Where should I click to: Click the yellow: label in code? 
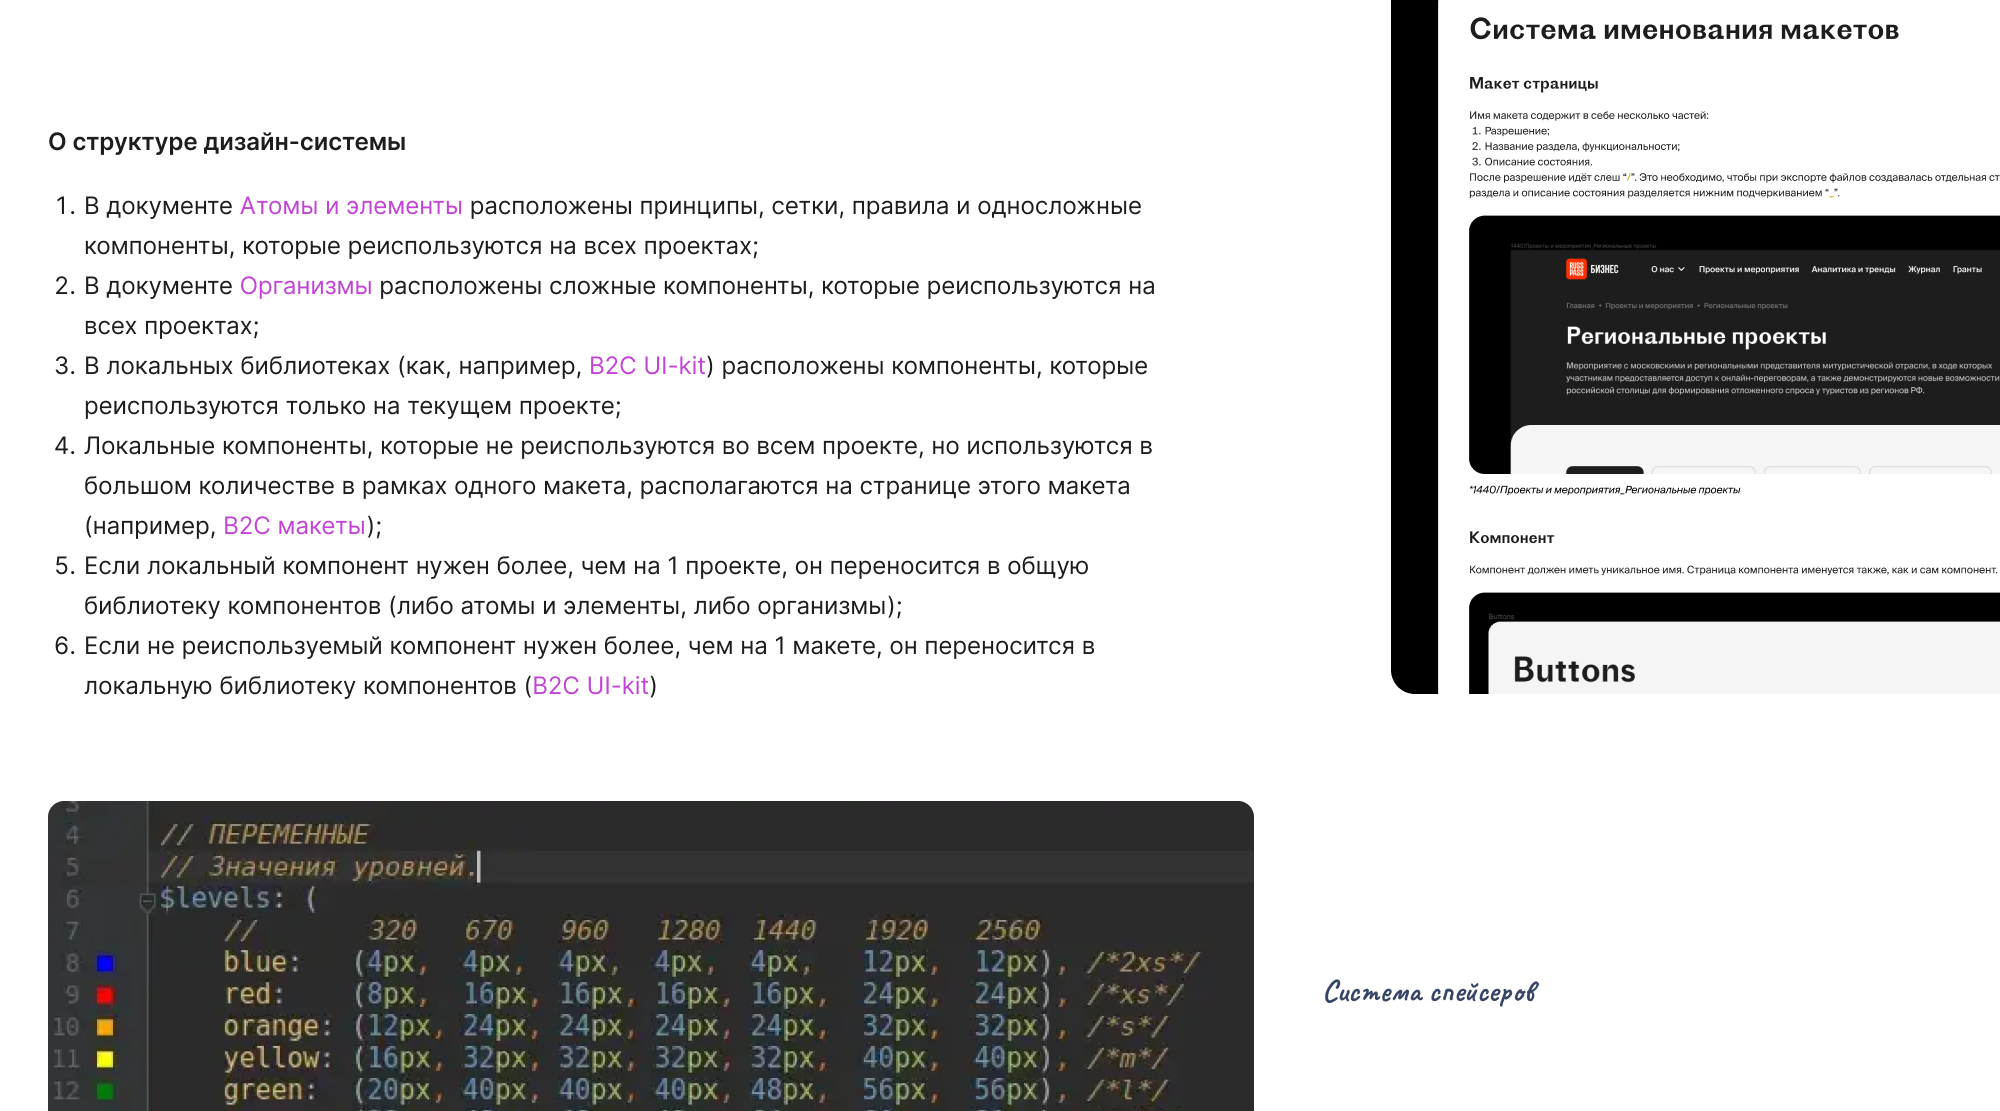tap(278, 1059)
